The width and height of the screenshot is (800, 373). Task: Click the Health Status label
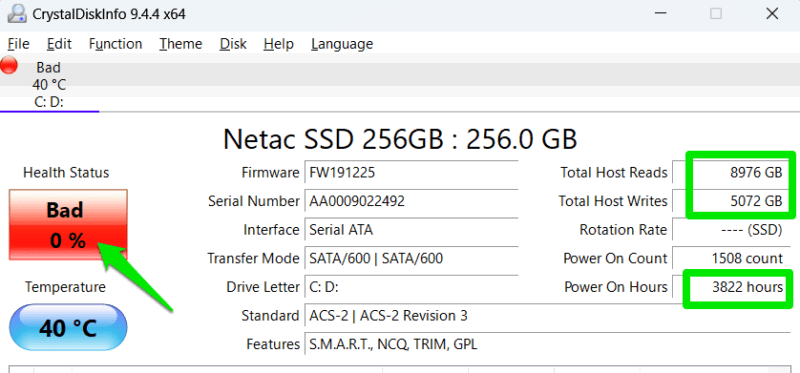tap(66, 173)
